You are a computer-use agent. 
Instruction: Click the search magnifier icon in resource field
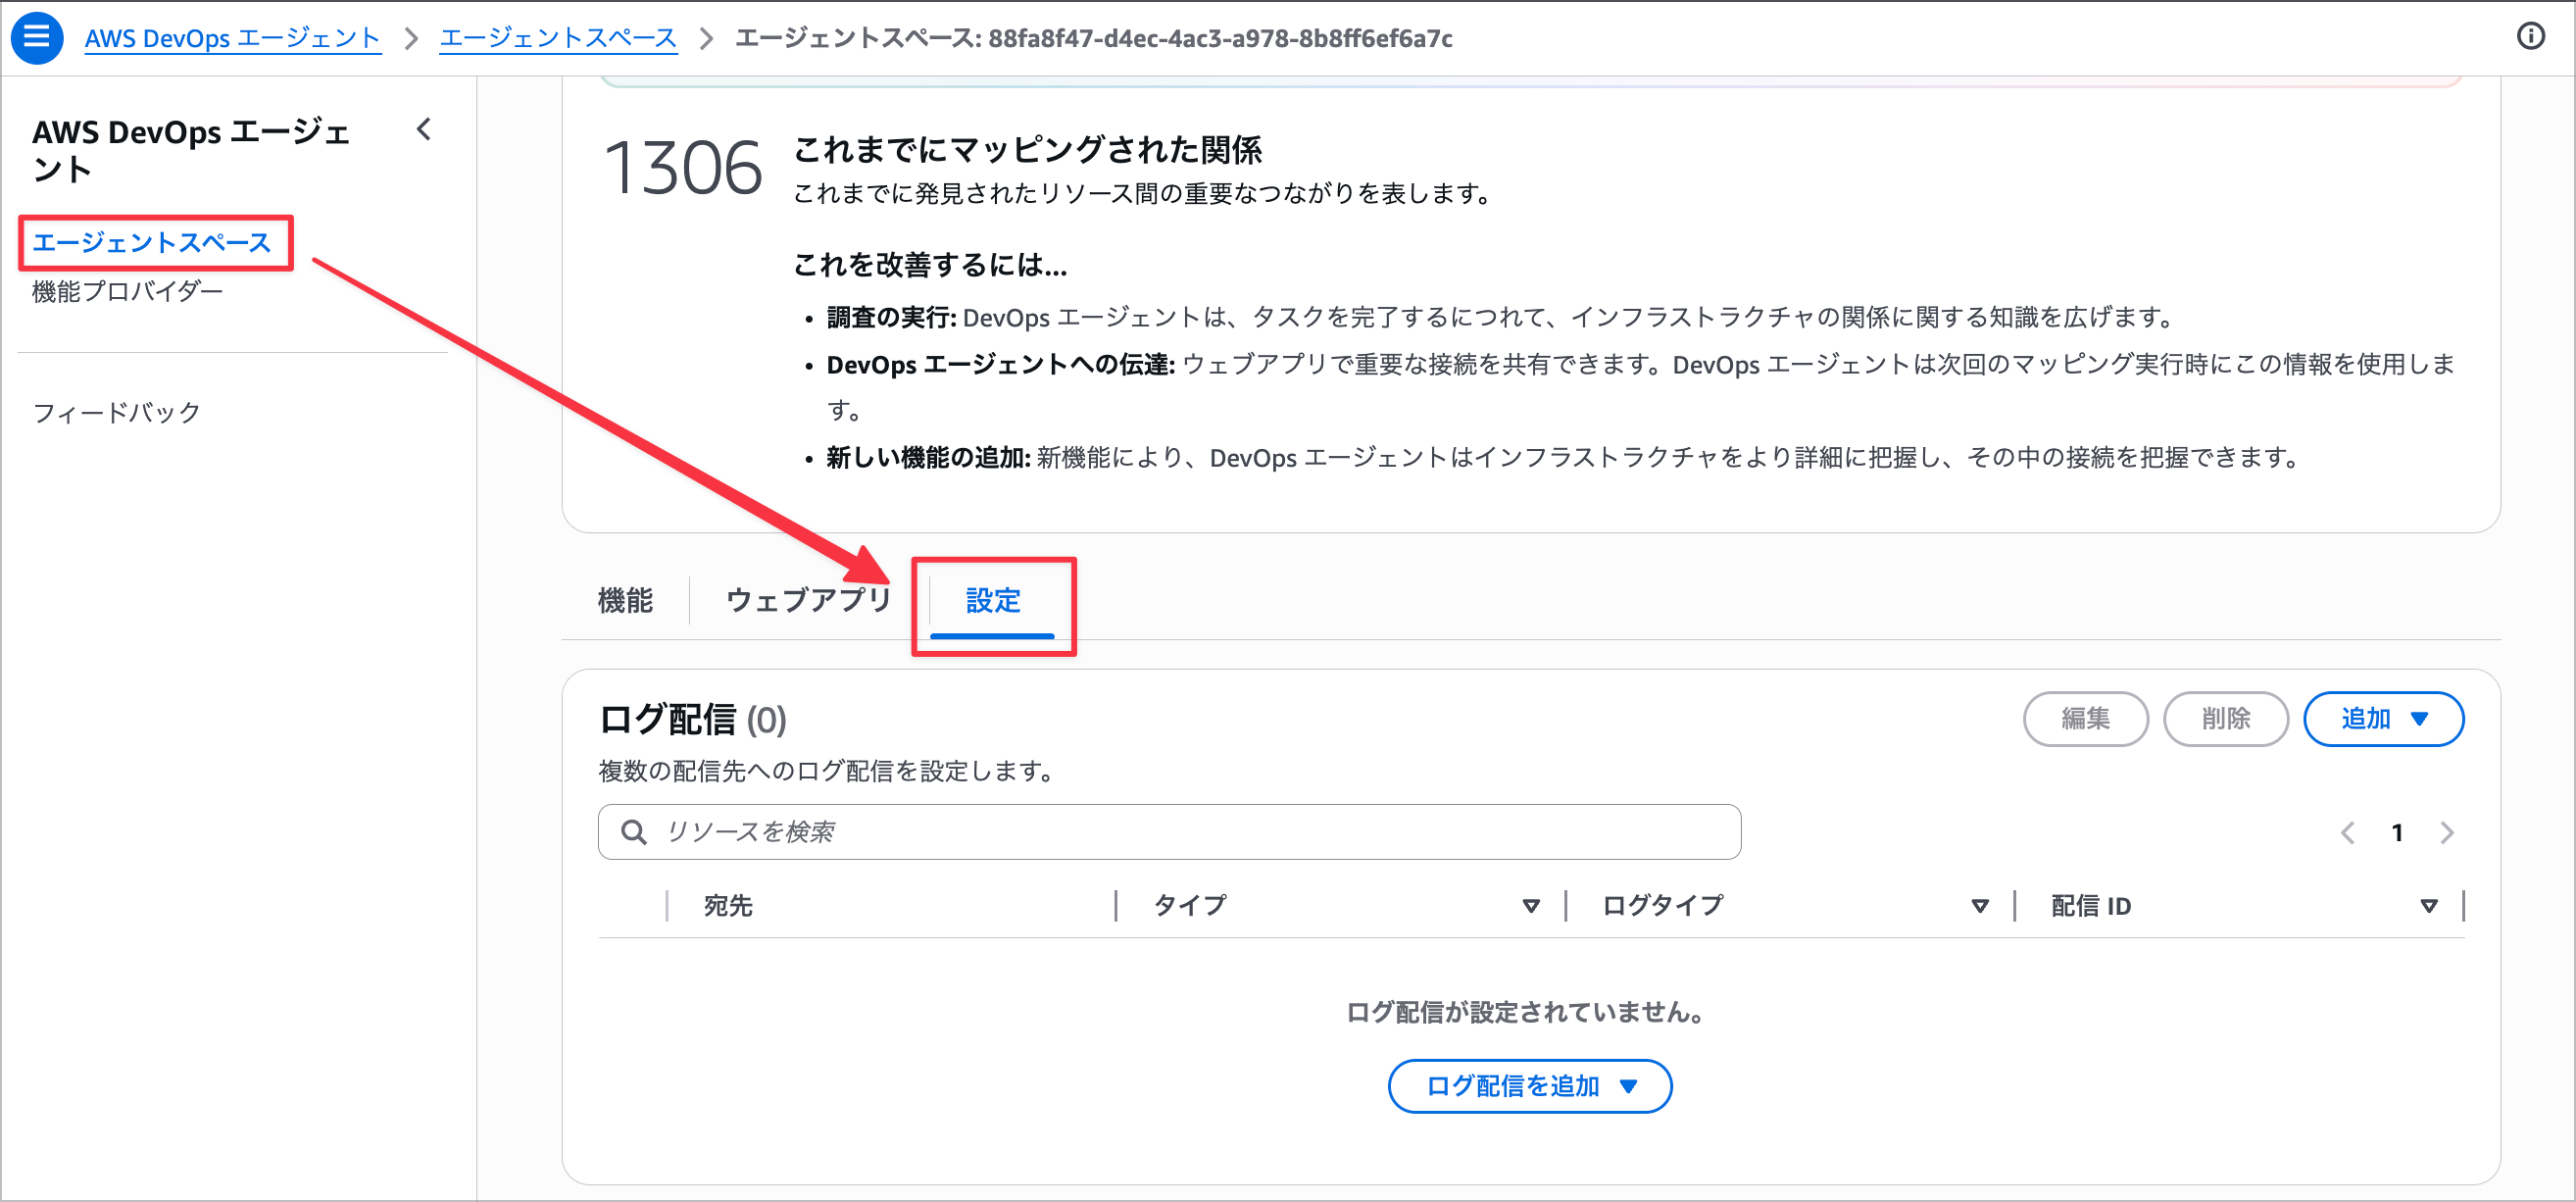tap(633, 832)
